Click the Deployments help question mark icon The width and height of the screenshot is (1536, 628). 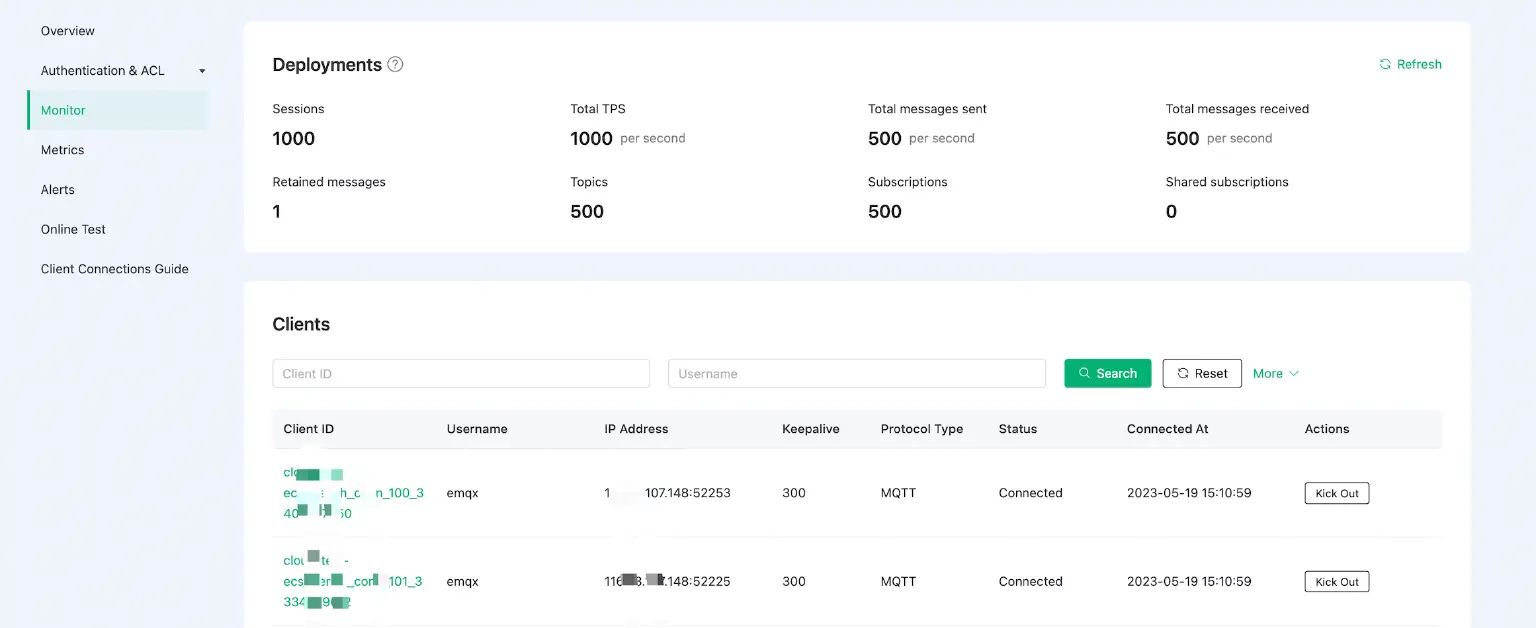pyautogui.click(x=395, y=64)
